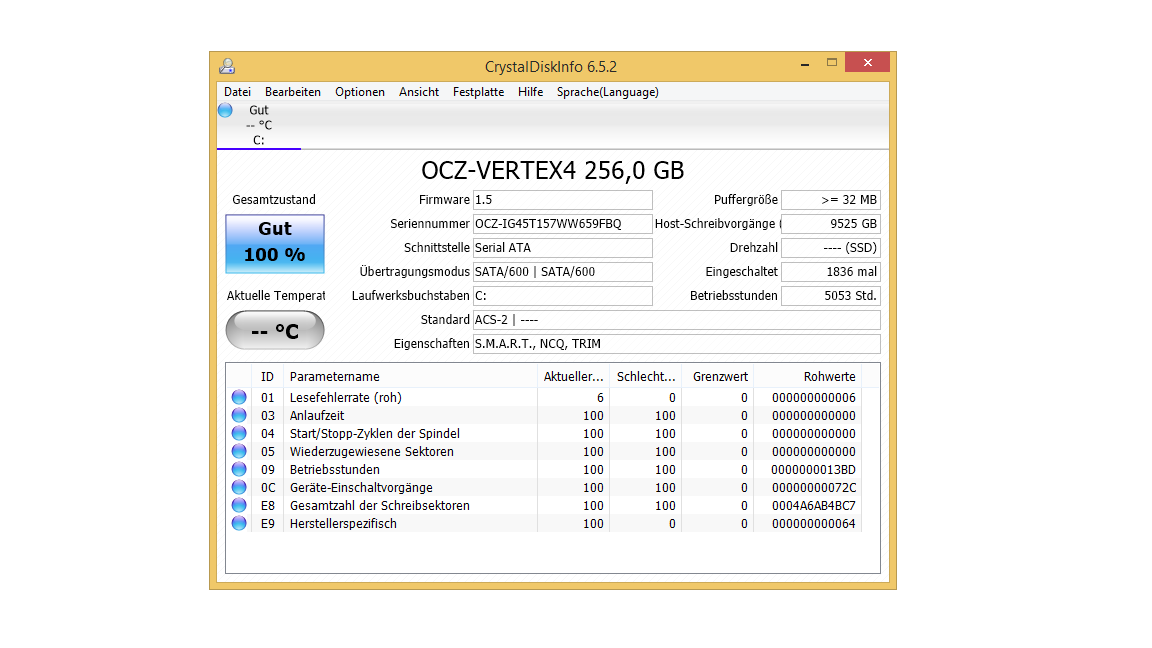Click the Gesamtzustand label
The width and height of the screenshot is (1152, 648).
pyautogui.click(x=274, y=200)
